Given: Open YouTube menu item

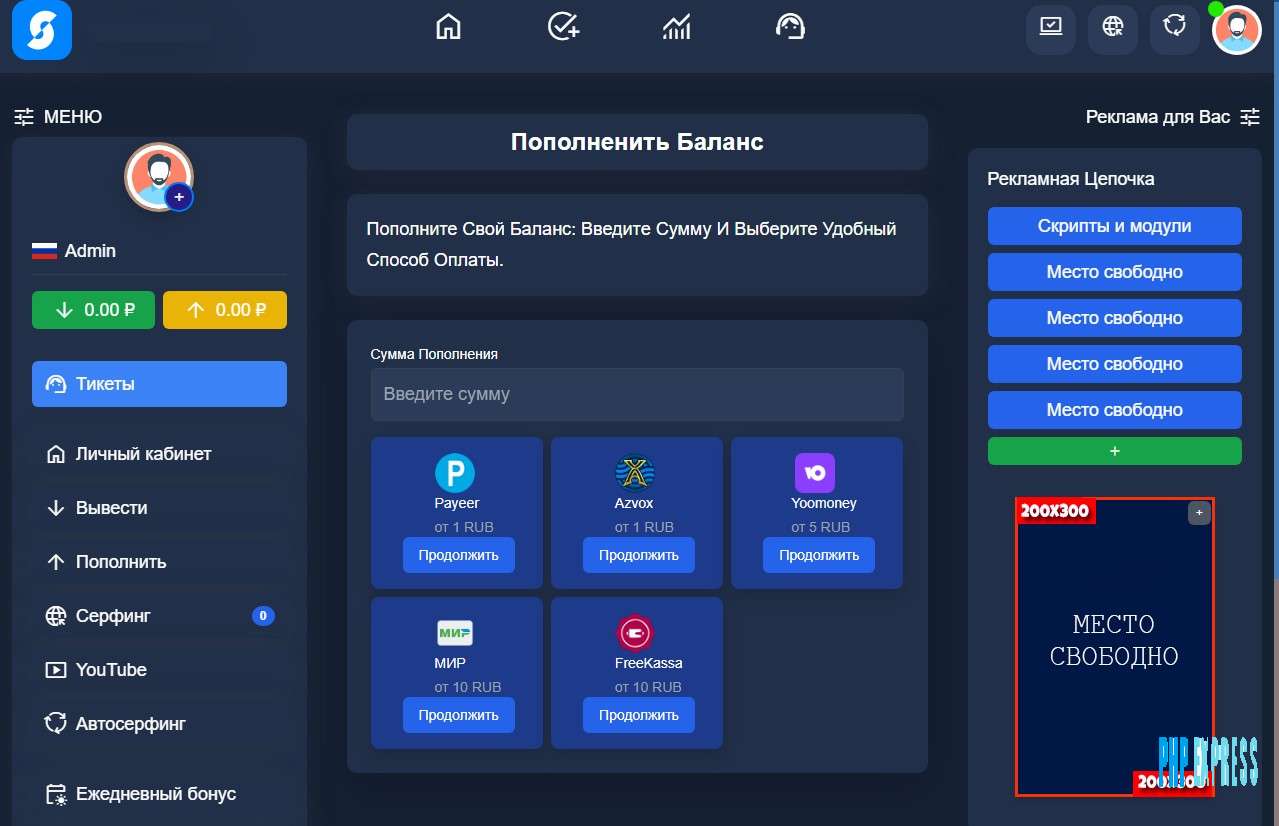Looking at the screenshot, I should (159, 670).
